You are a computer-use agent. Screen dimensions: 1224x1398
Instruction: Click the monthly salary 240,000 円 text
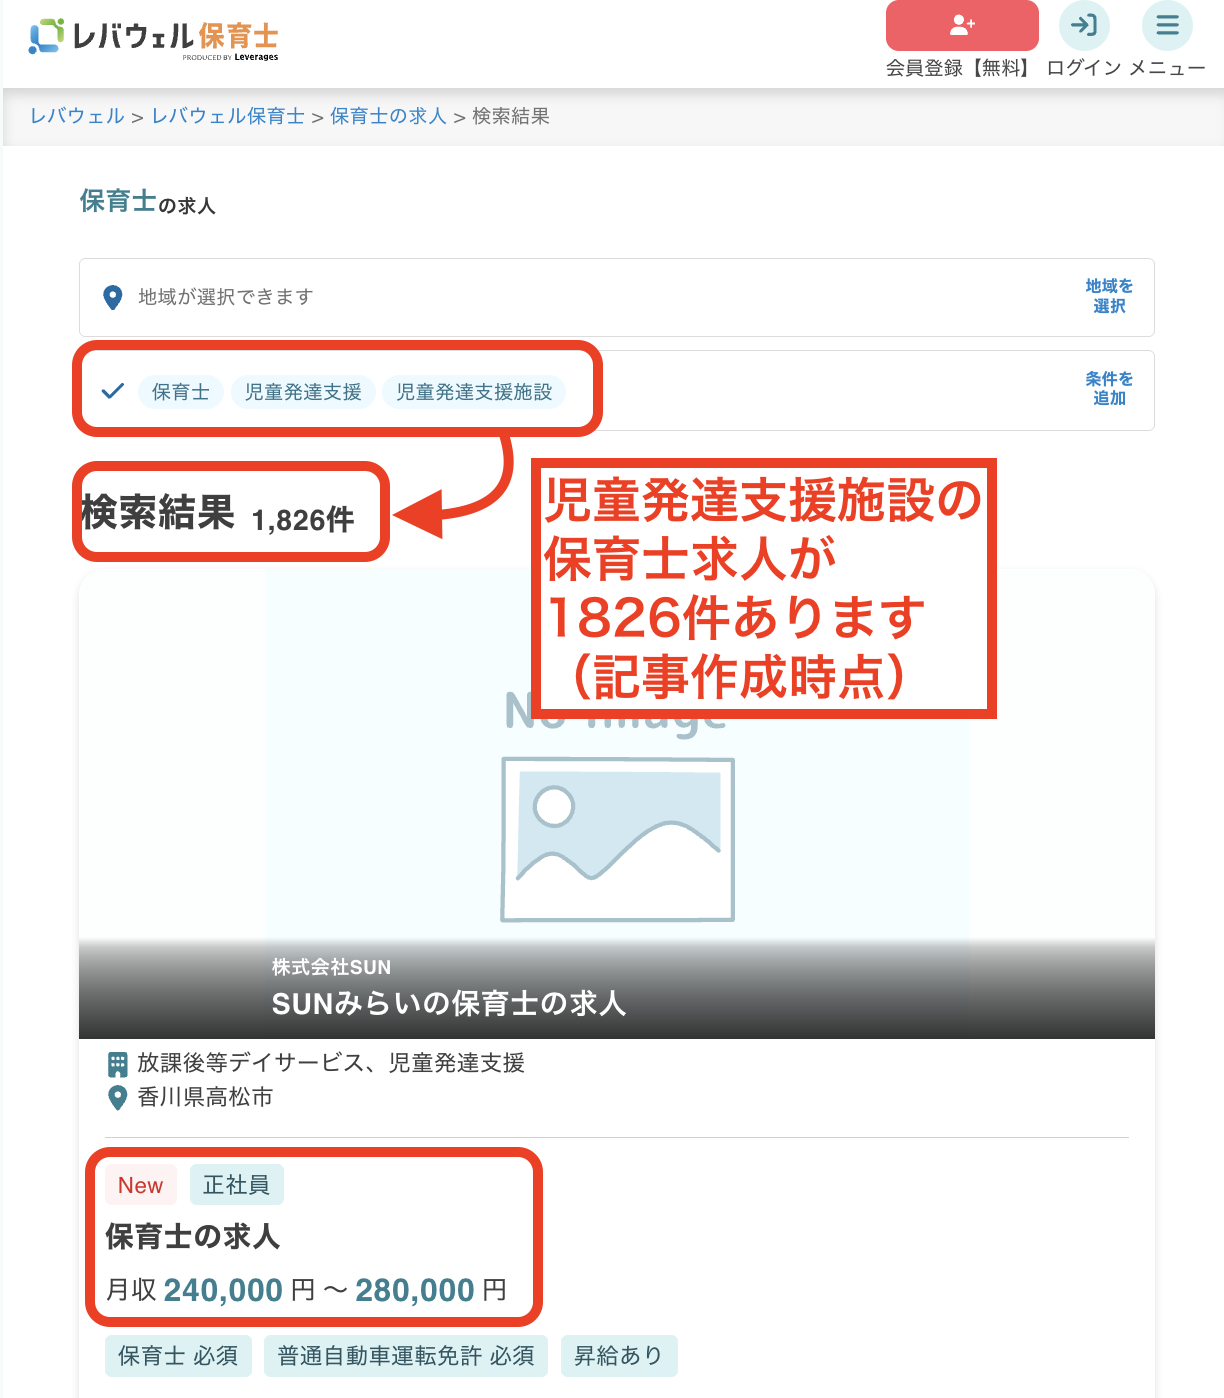click(x=239, y=1291)
